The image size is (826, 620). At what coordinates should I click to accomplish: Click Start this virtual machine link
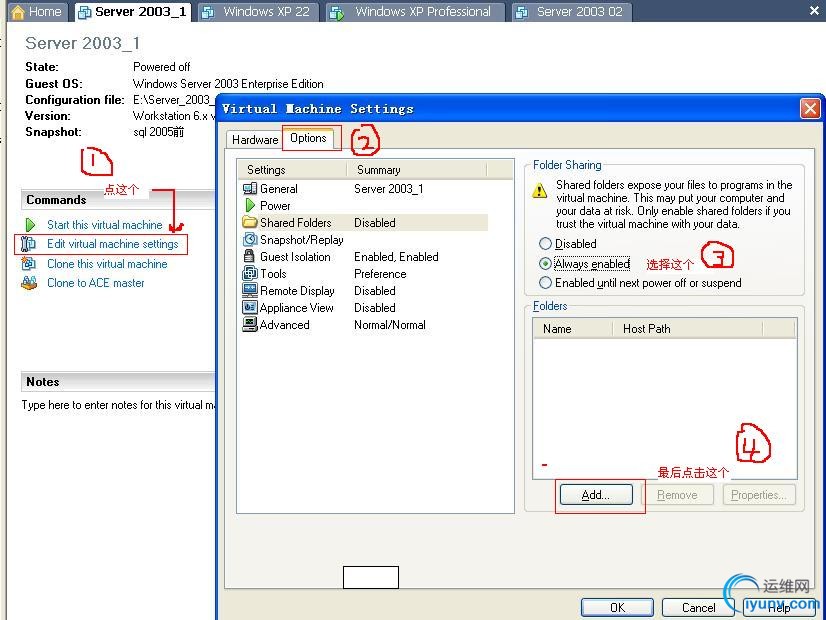coord(105,225)
